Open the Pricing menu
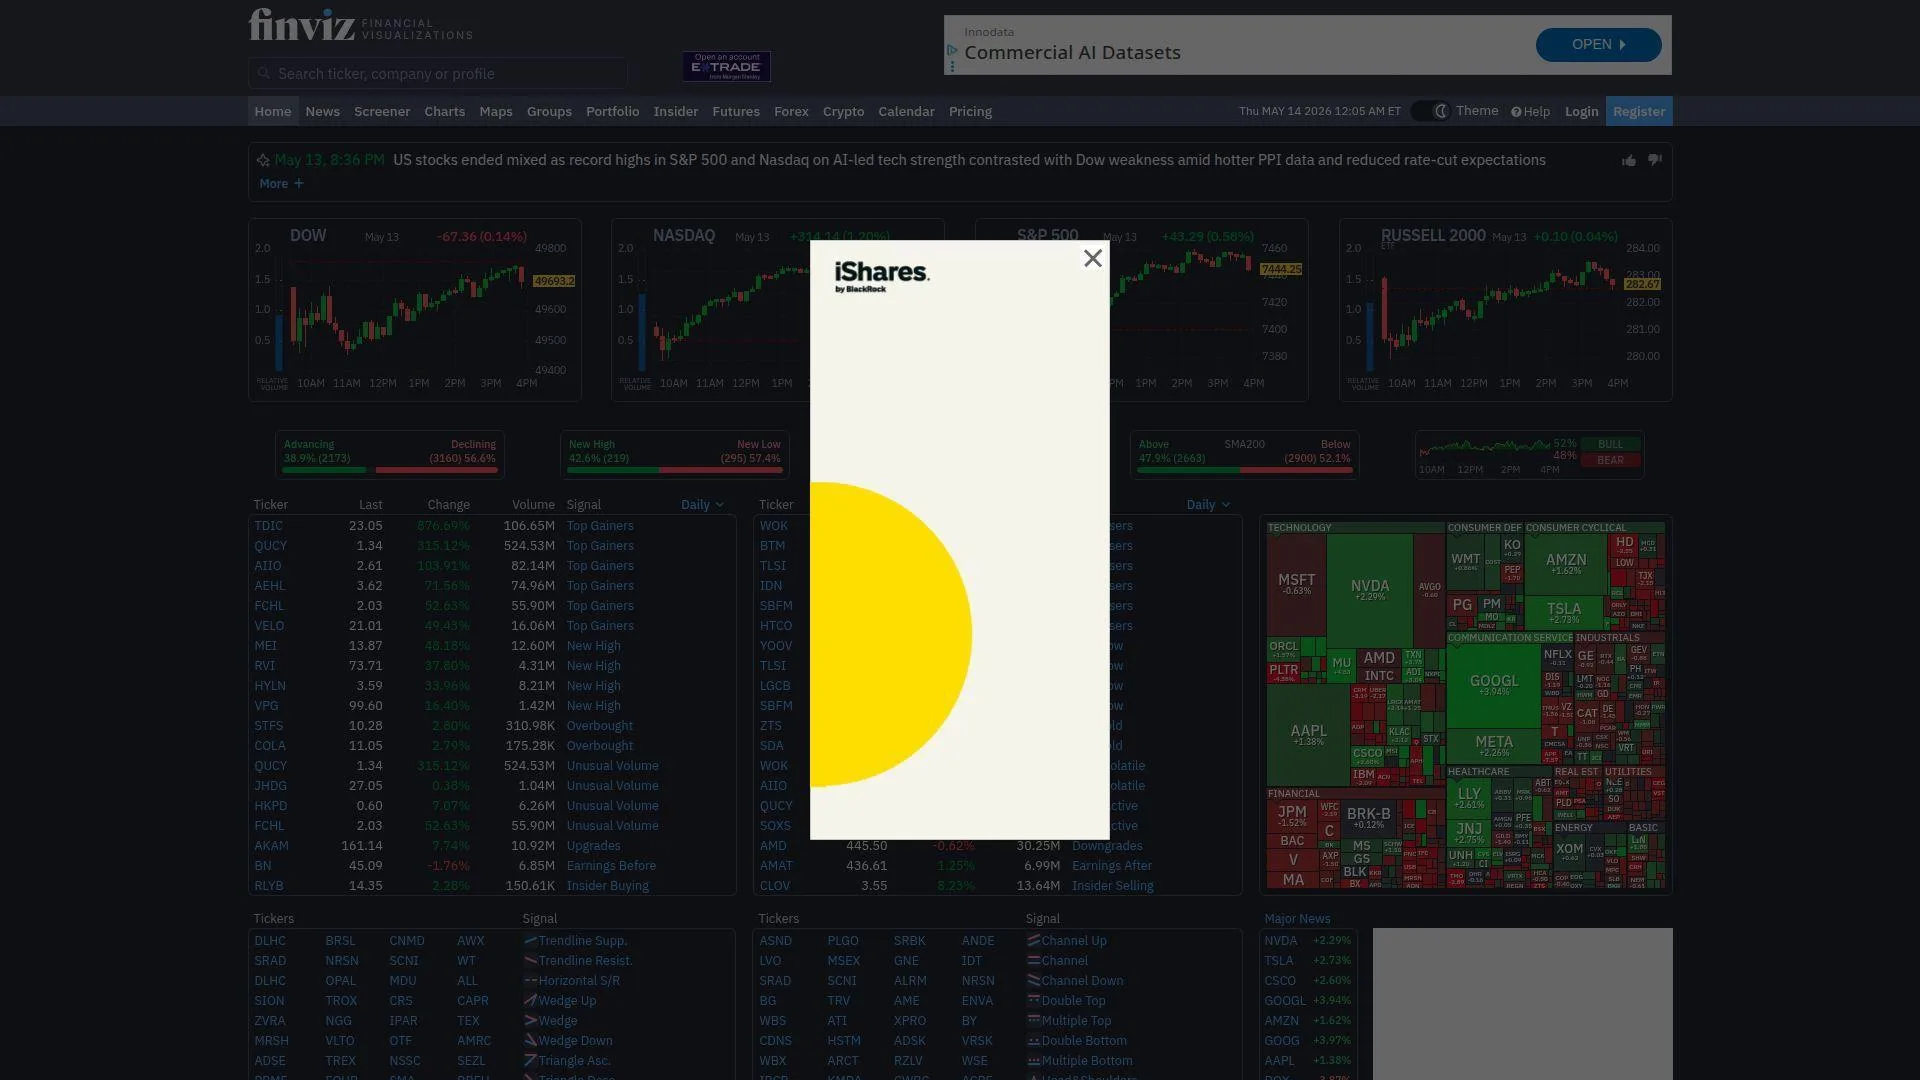This screenshot has width=1920, height=1080. tap(970, 111)
